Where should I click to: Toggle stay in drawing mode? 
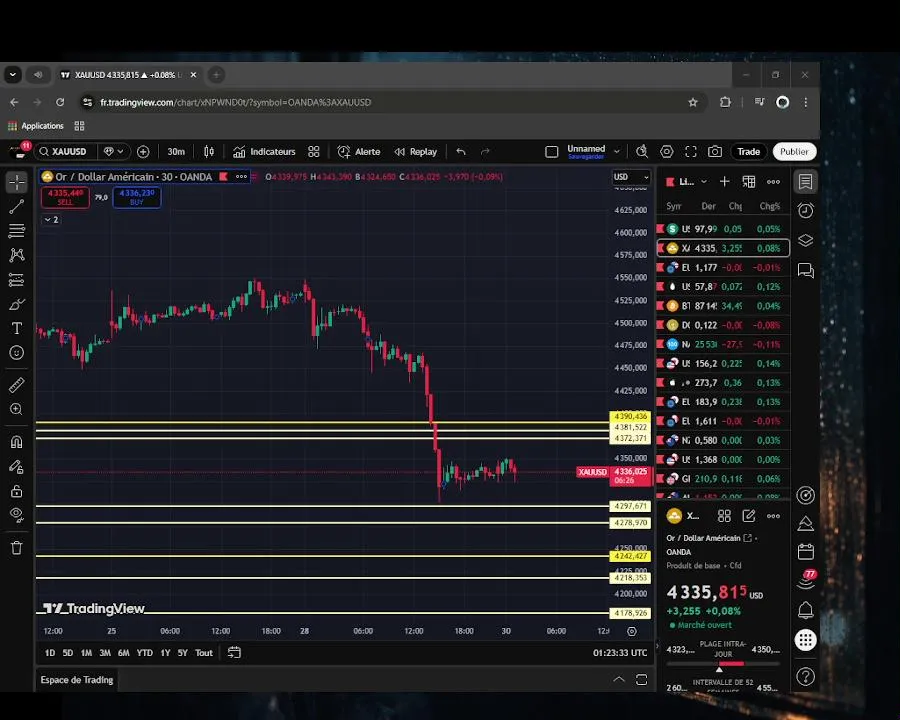point(17,466)
